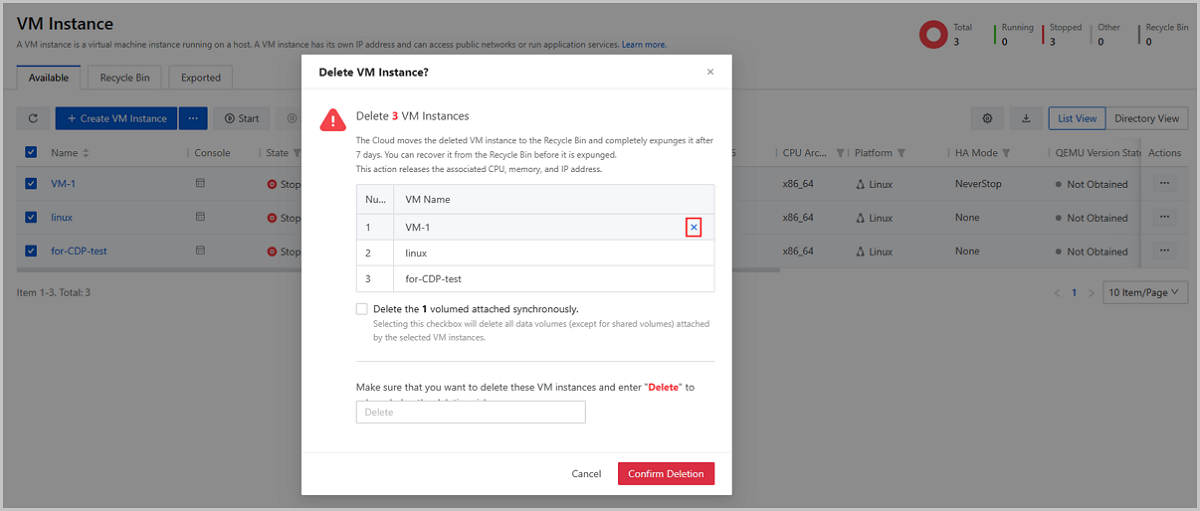The width and height of the screenshot is (1200, 511).
Task: Click the refresh icon in the toolbar
Action: 33,118
